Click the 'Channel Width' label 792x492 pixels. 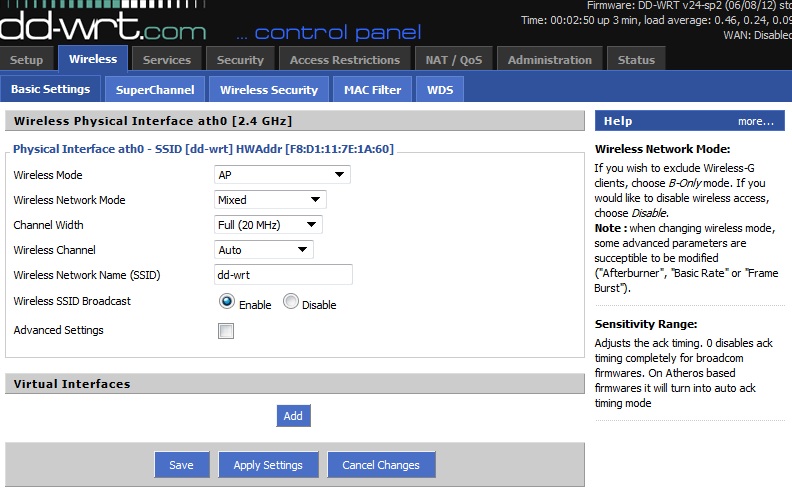click(48, 225)
